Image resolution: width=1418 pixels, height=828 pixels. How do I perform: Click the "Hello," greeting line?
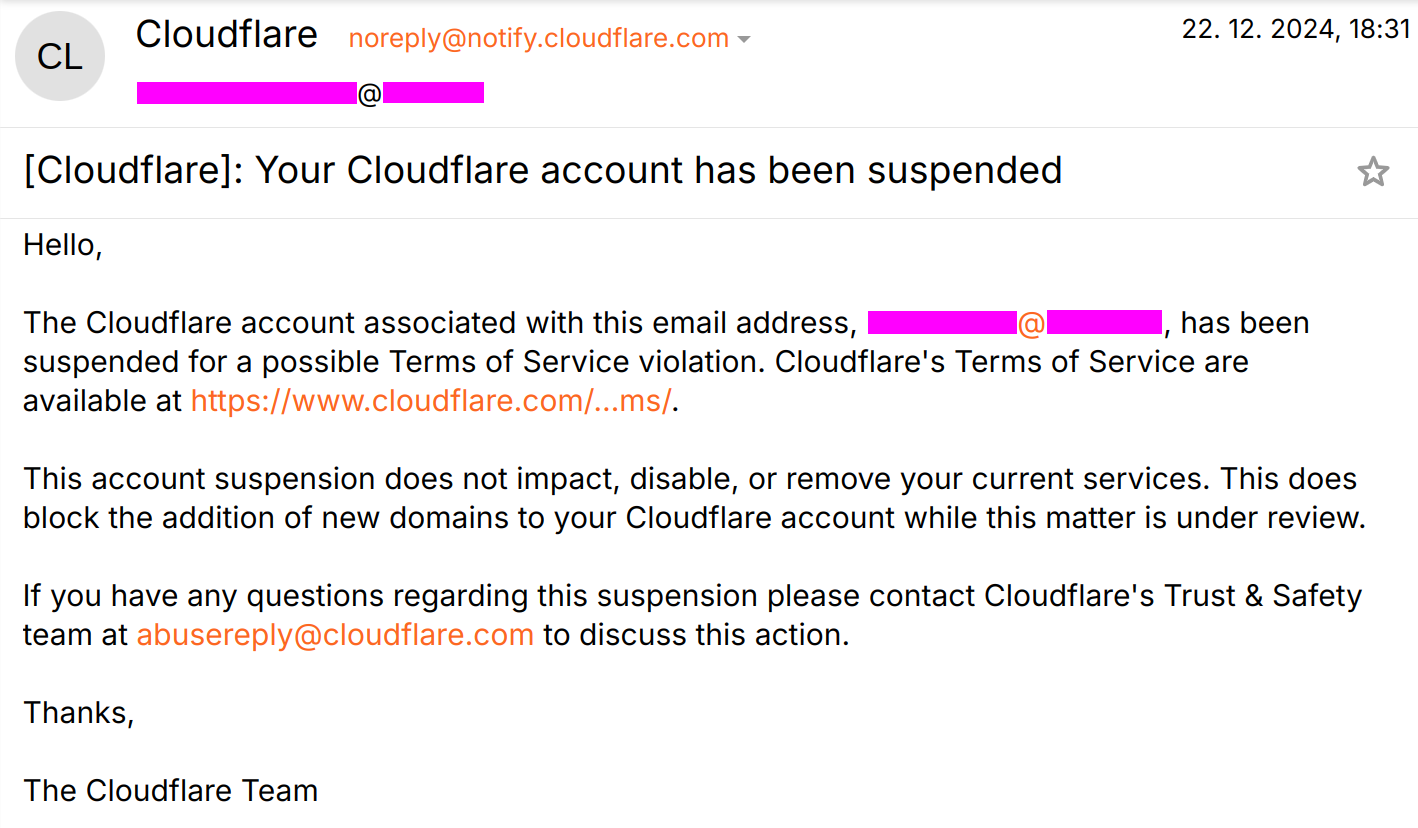(x=63, y=245)
